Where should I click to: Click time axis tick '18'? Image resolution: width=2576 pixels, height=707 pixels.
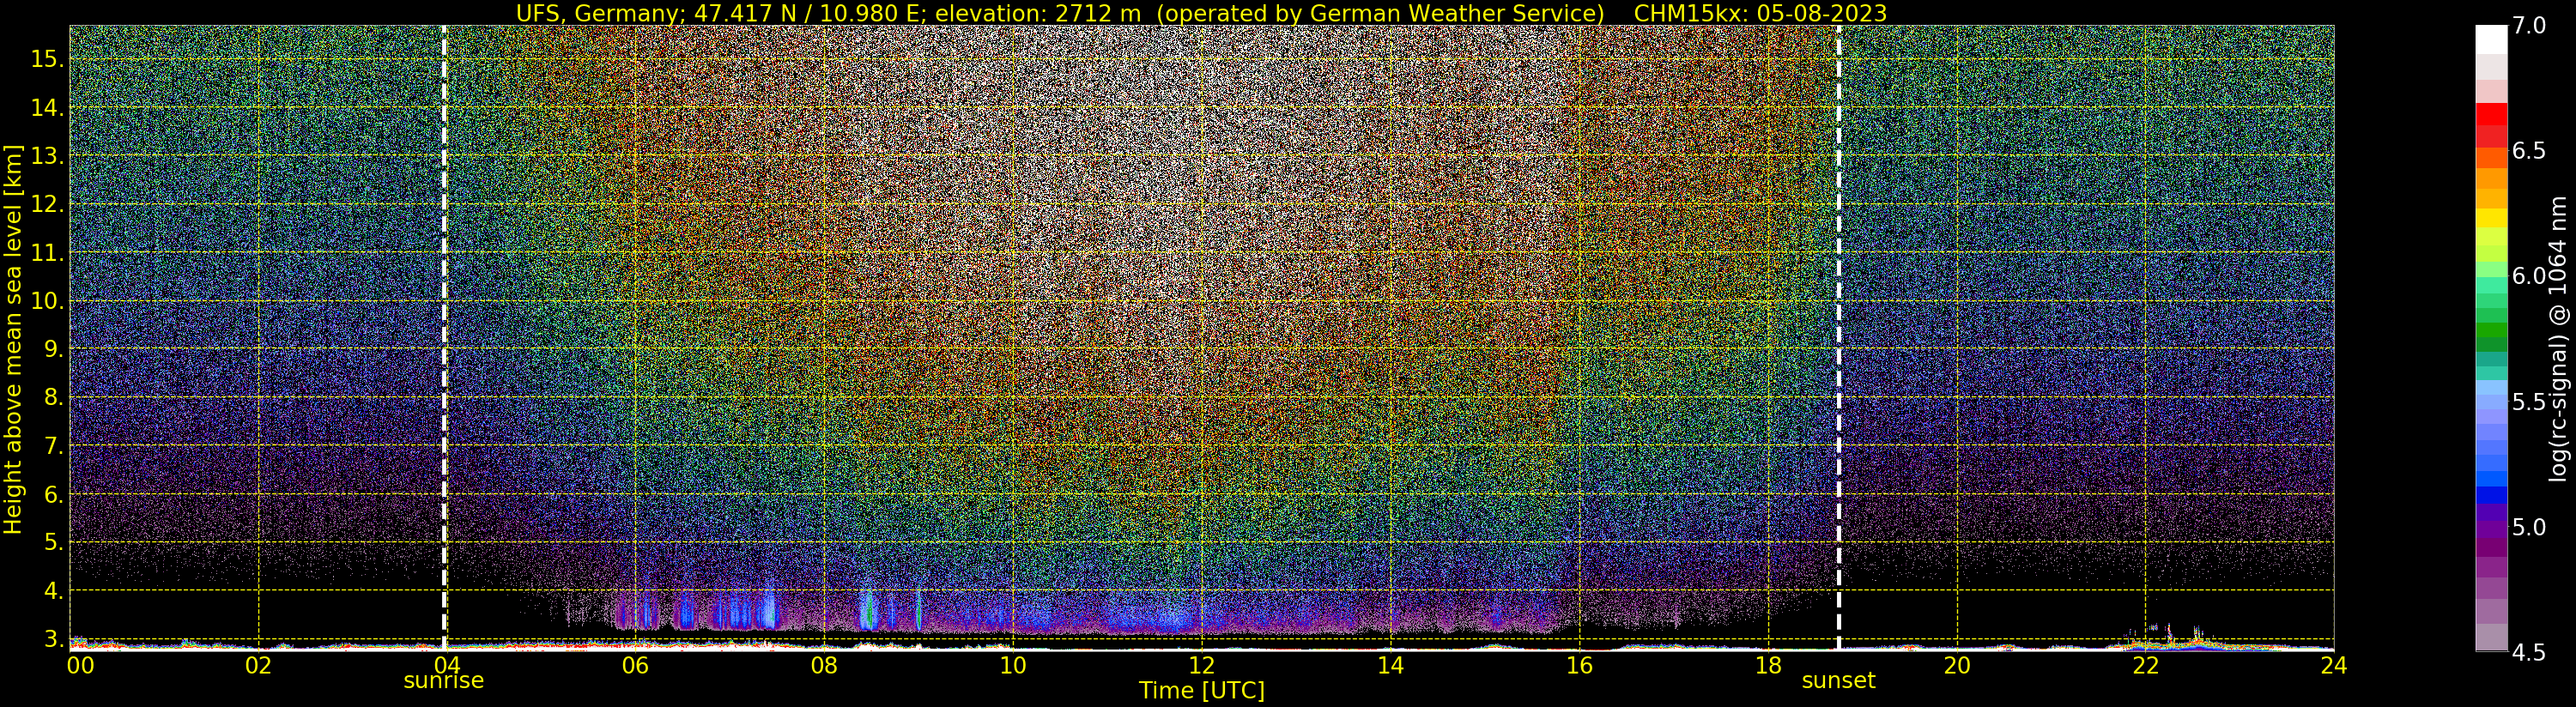coord(1768,665)
